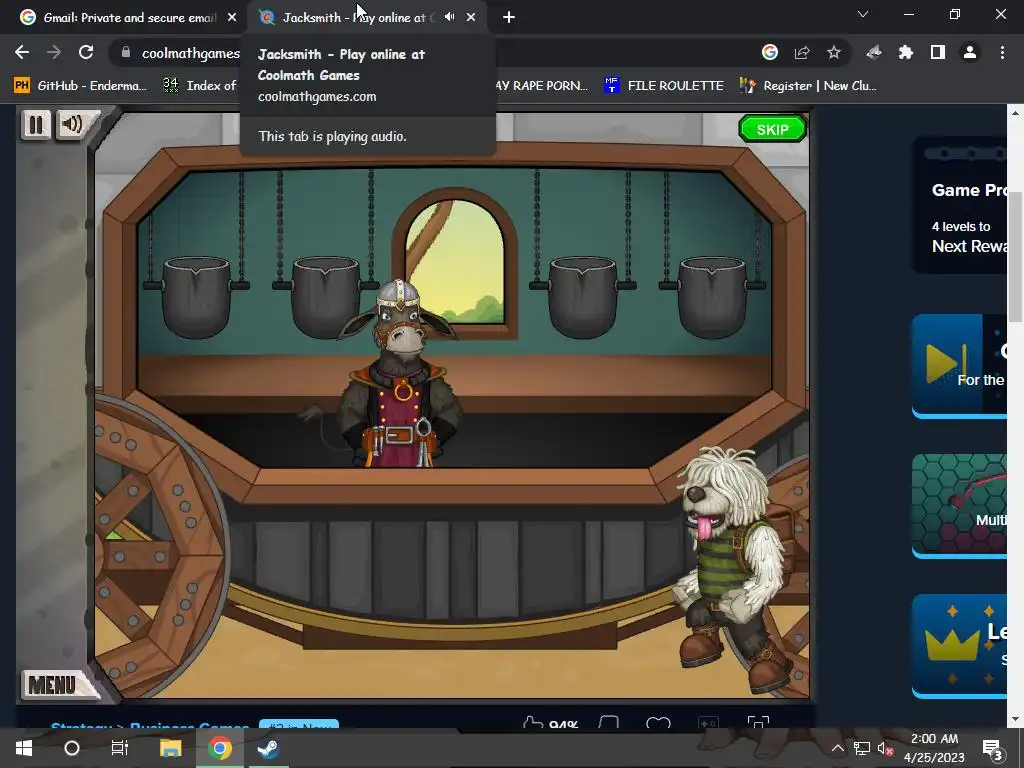The width and height of the screenshot is (1024, 768).
Task: Open the notification center
Action: tap(993, 748)
